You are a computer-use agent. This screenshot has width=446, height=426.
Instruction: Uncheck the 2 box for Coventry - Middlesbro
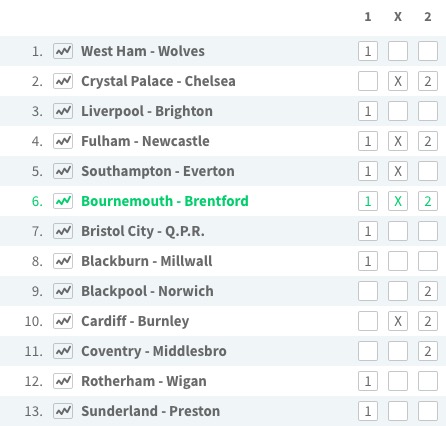coord(428,351)
